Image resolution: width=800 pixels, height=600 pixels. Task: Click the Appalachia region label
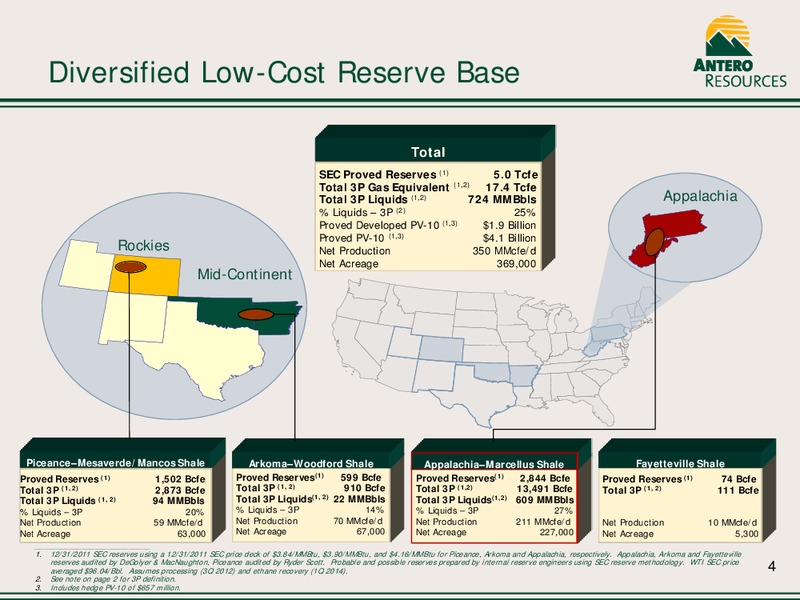coord(700,196)
